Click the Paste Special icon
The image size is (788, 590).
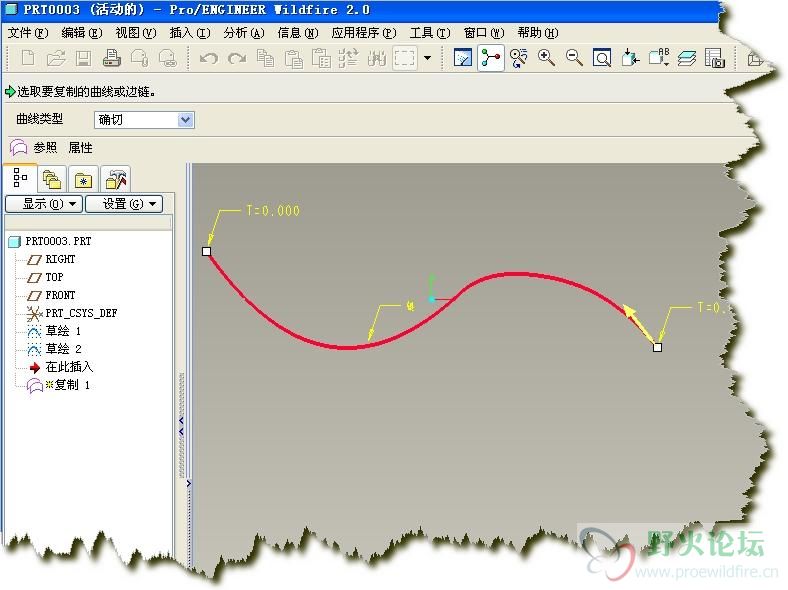point(321,58)
